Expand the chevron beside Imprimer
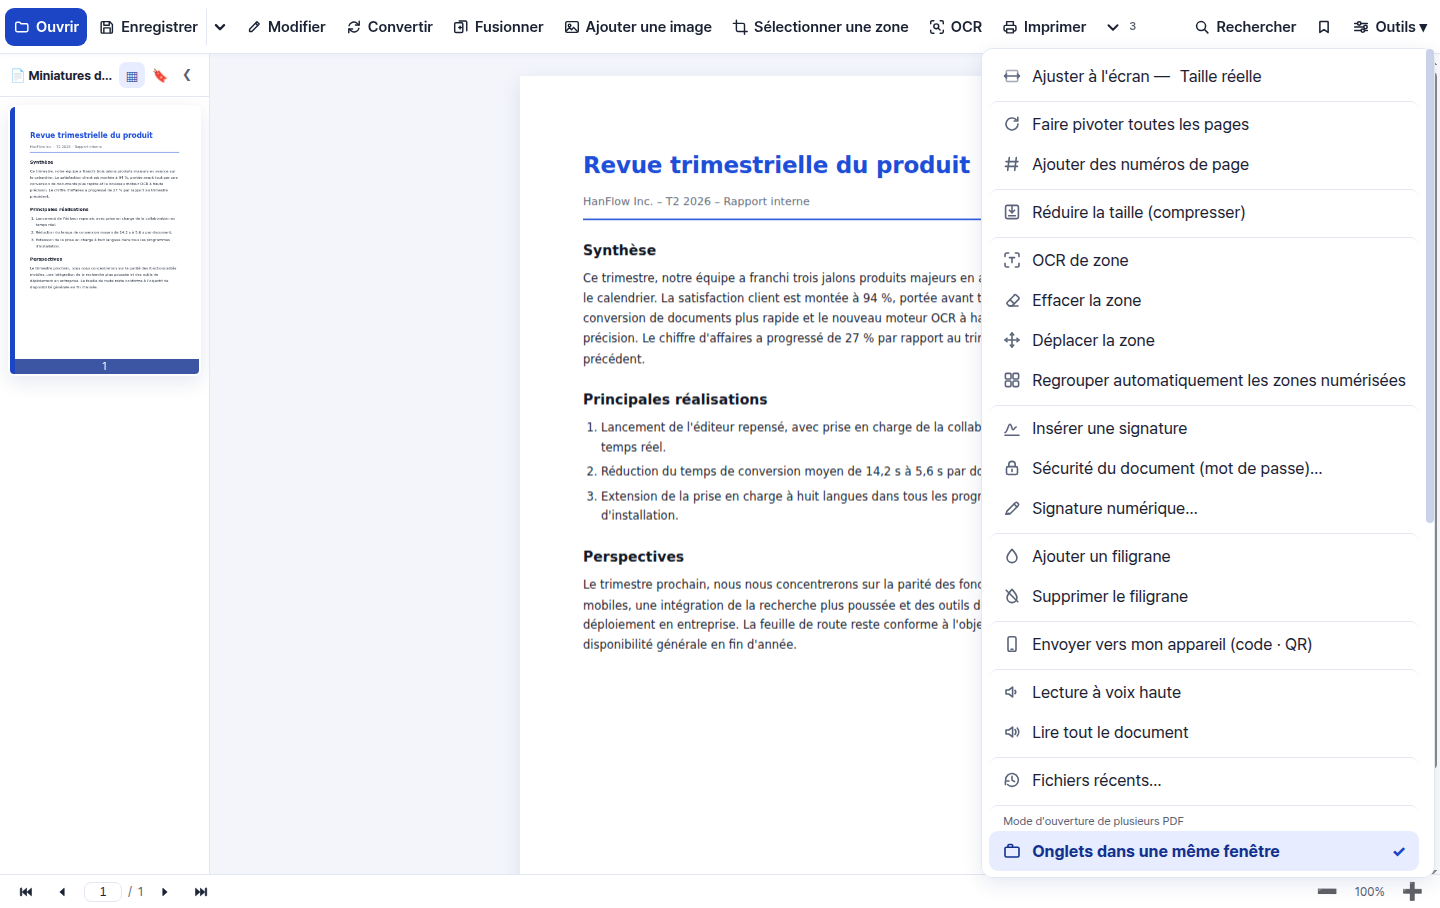Screen dimensions: 1440x908 tap(1113, 27)
